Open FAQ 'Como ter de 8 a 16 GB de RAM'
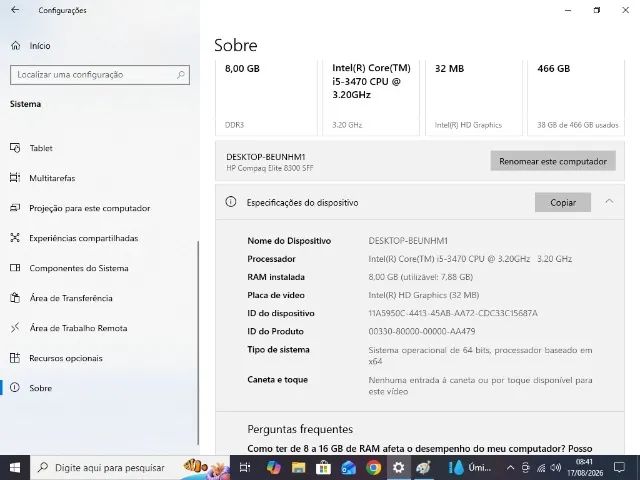640x480 pixels. pos(420,449)
